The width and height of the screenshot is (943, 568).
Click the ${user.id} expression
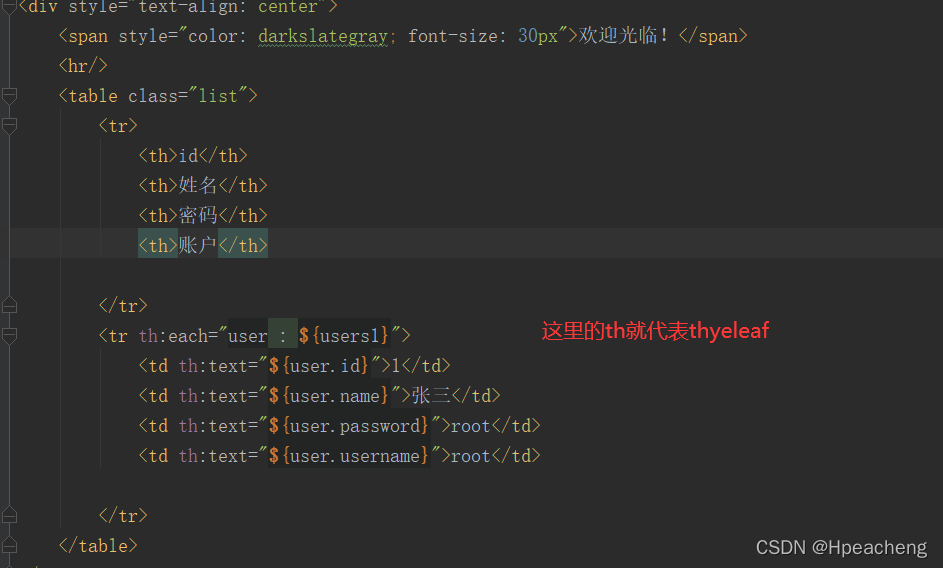(318, 366)
